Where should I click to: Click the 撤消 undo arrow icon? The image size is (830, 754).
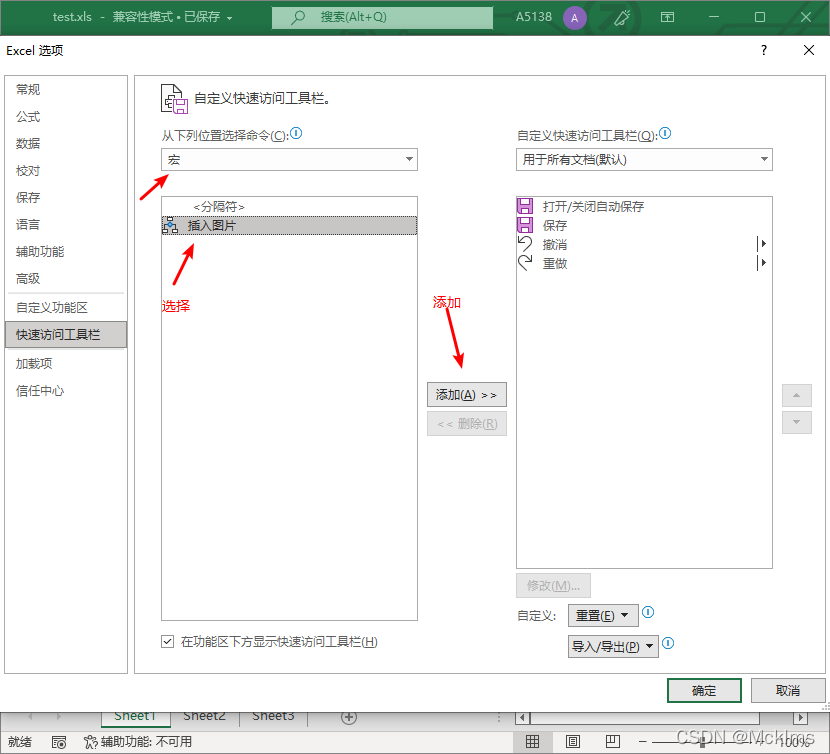point(525,244)
